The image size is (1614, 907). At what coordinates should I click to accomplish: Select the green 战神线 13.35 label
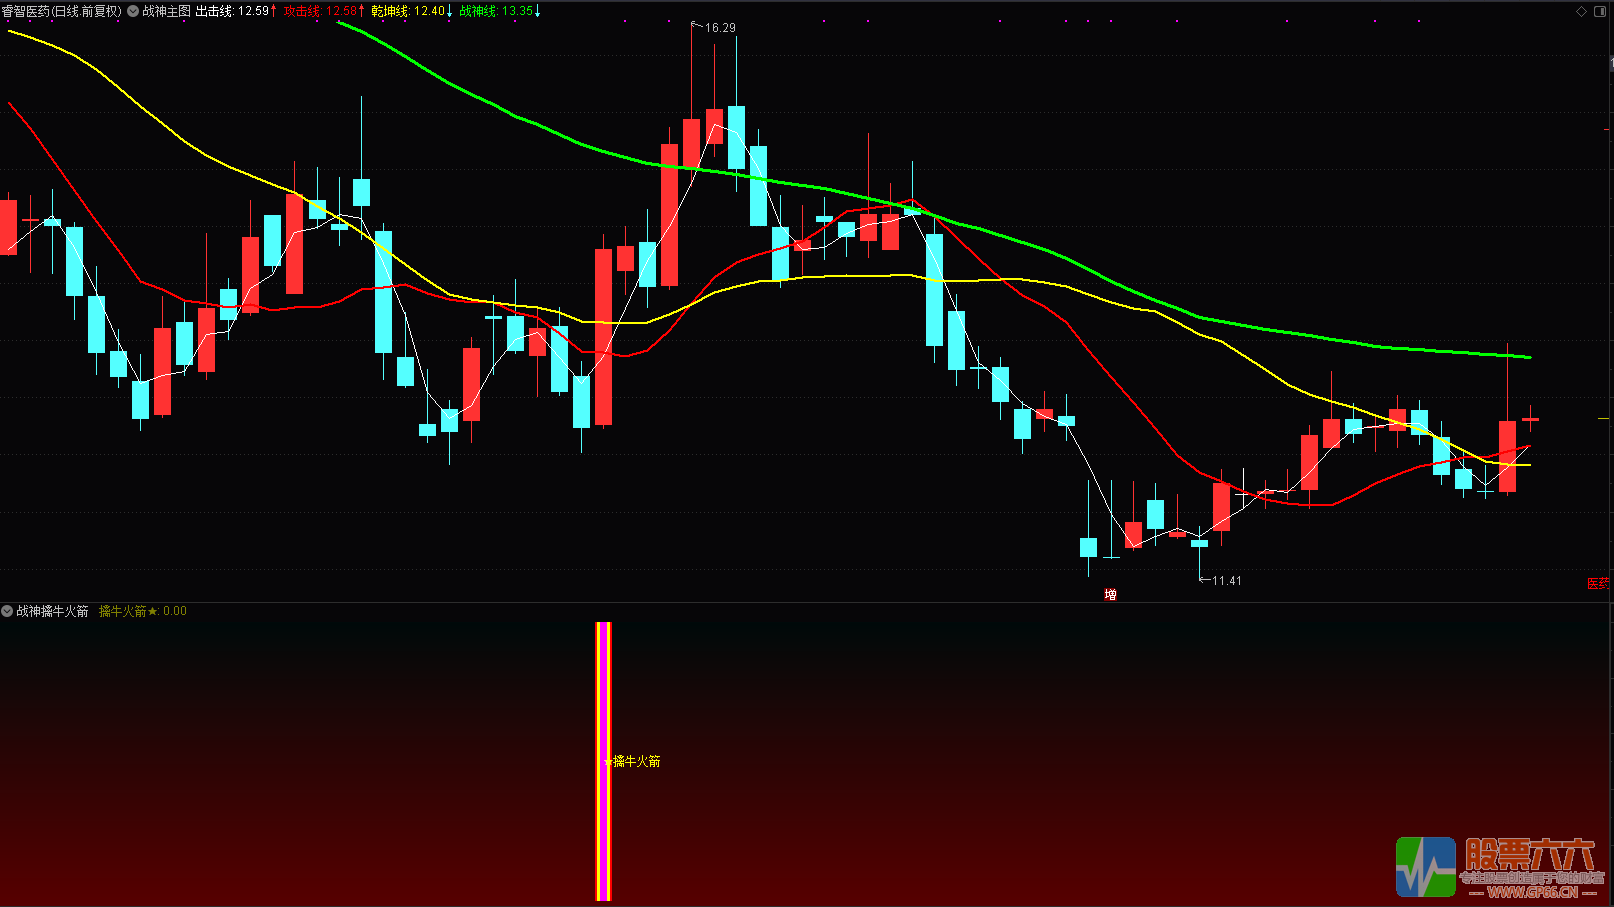pyautogui.click(x=498, y=11)
